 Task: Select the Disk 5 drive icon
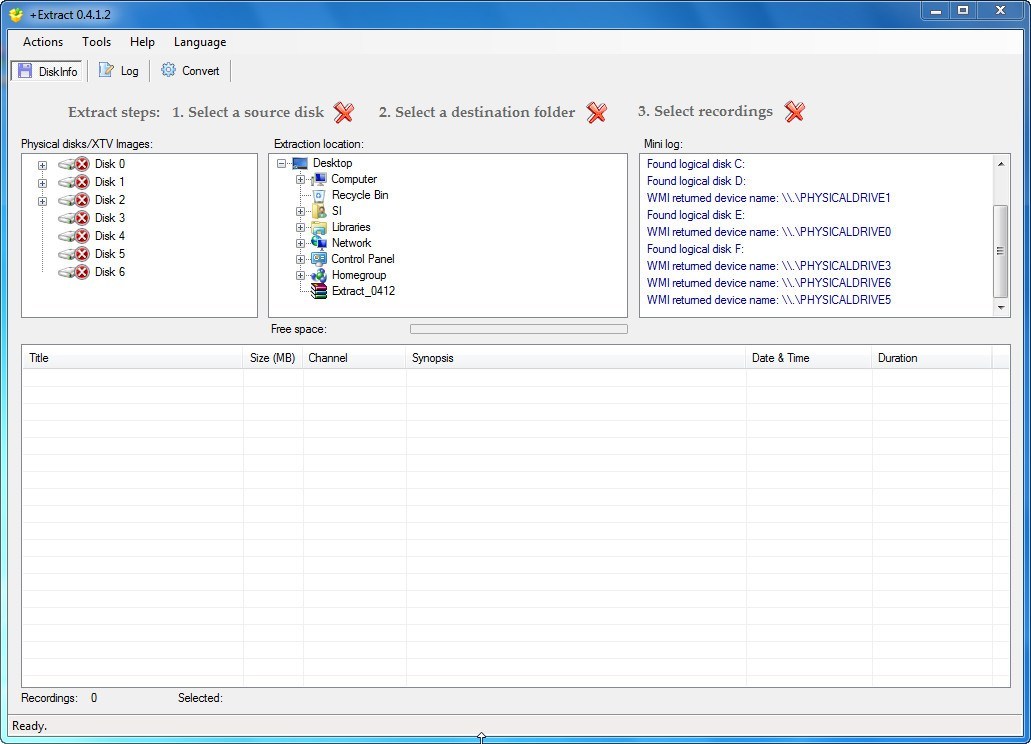pyautogui.click(x=74, y=254)
